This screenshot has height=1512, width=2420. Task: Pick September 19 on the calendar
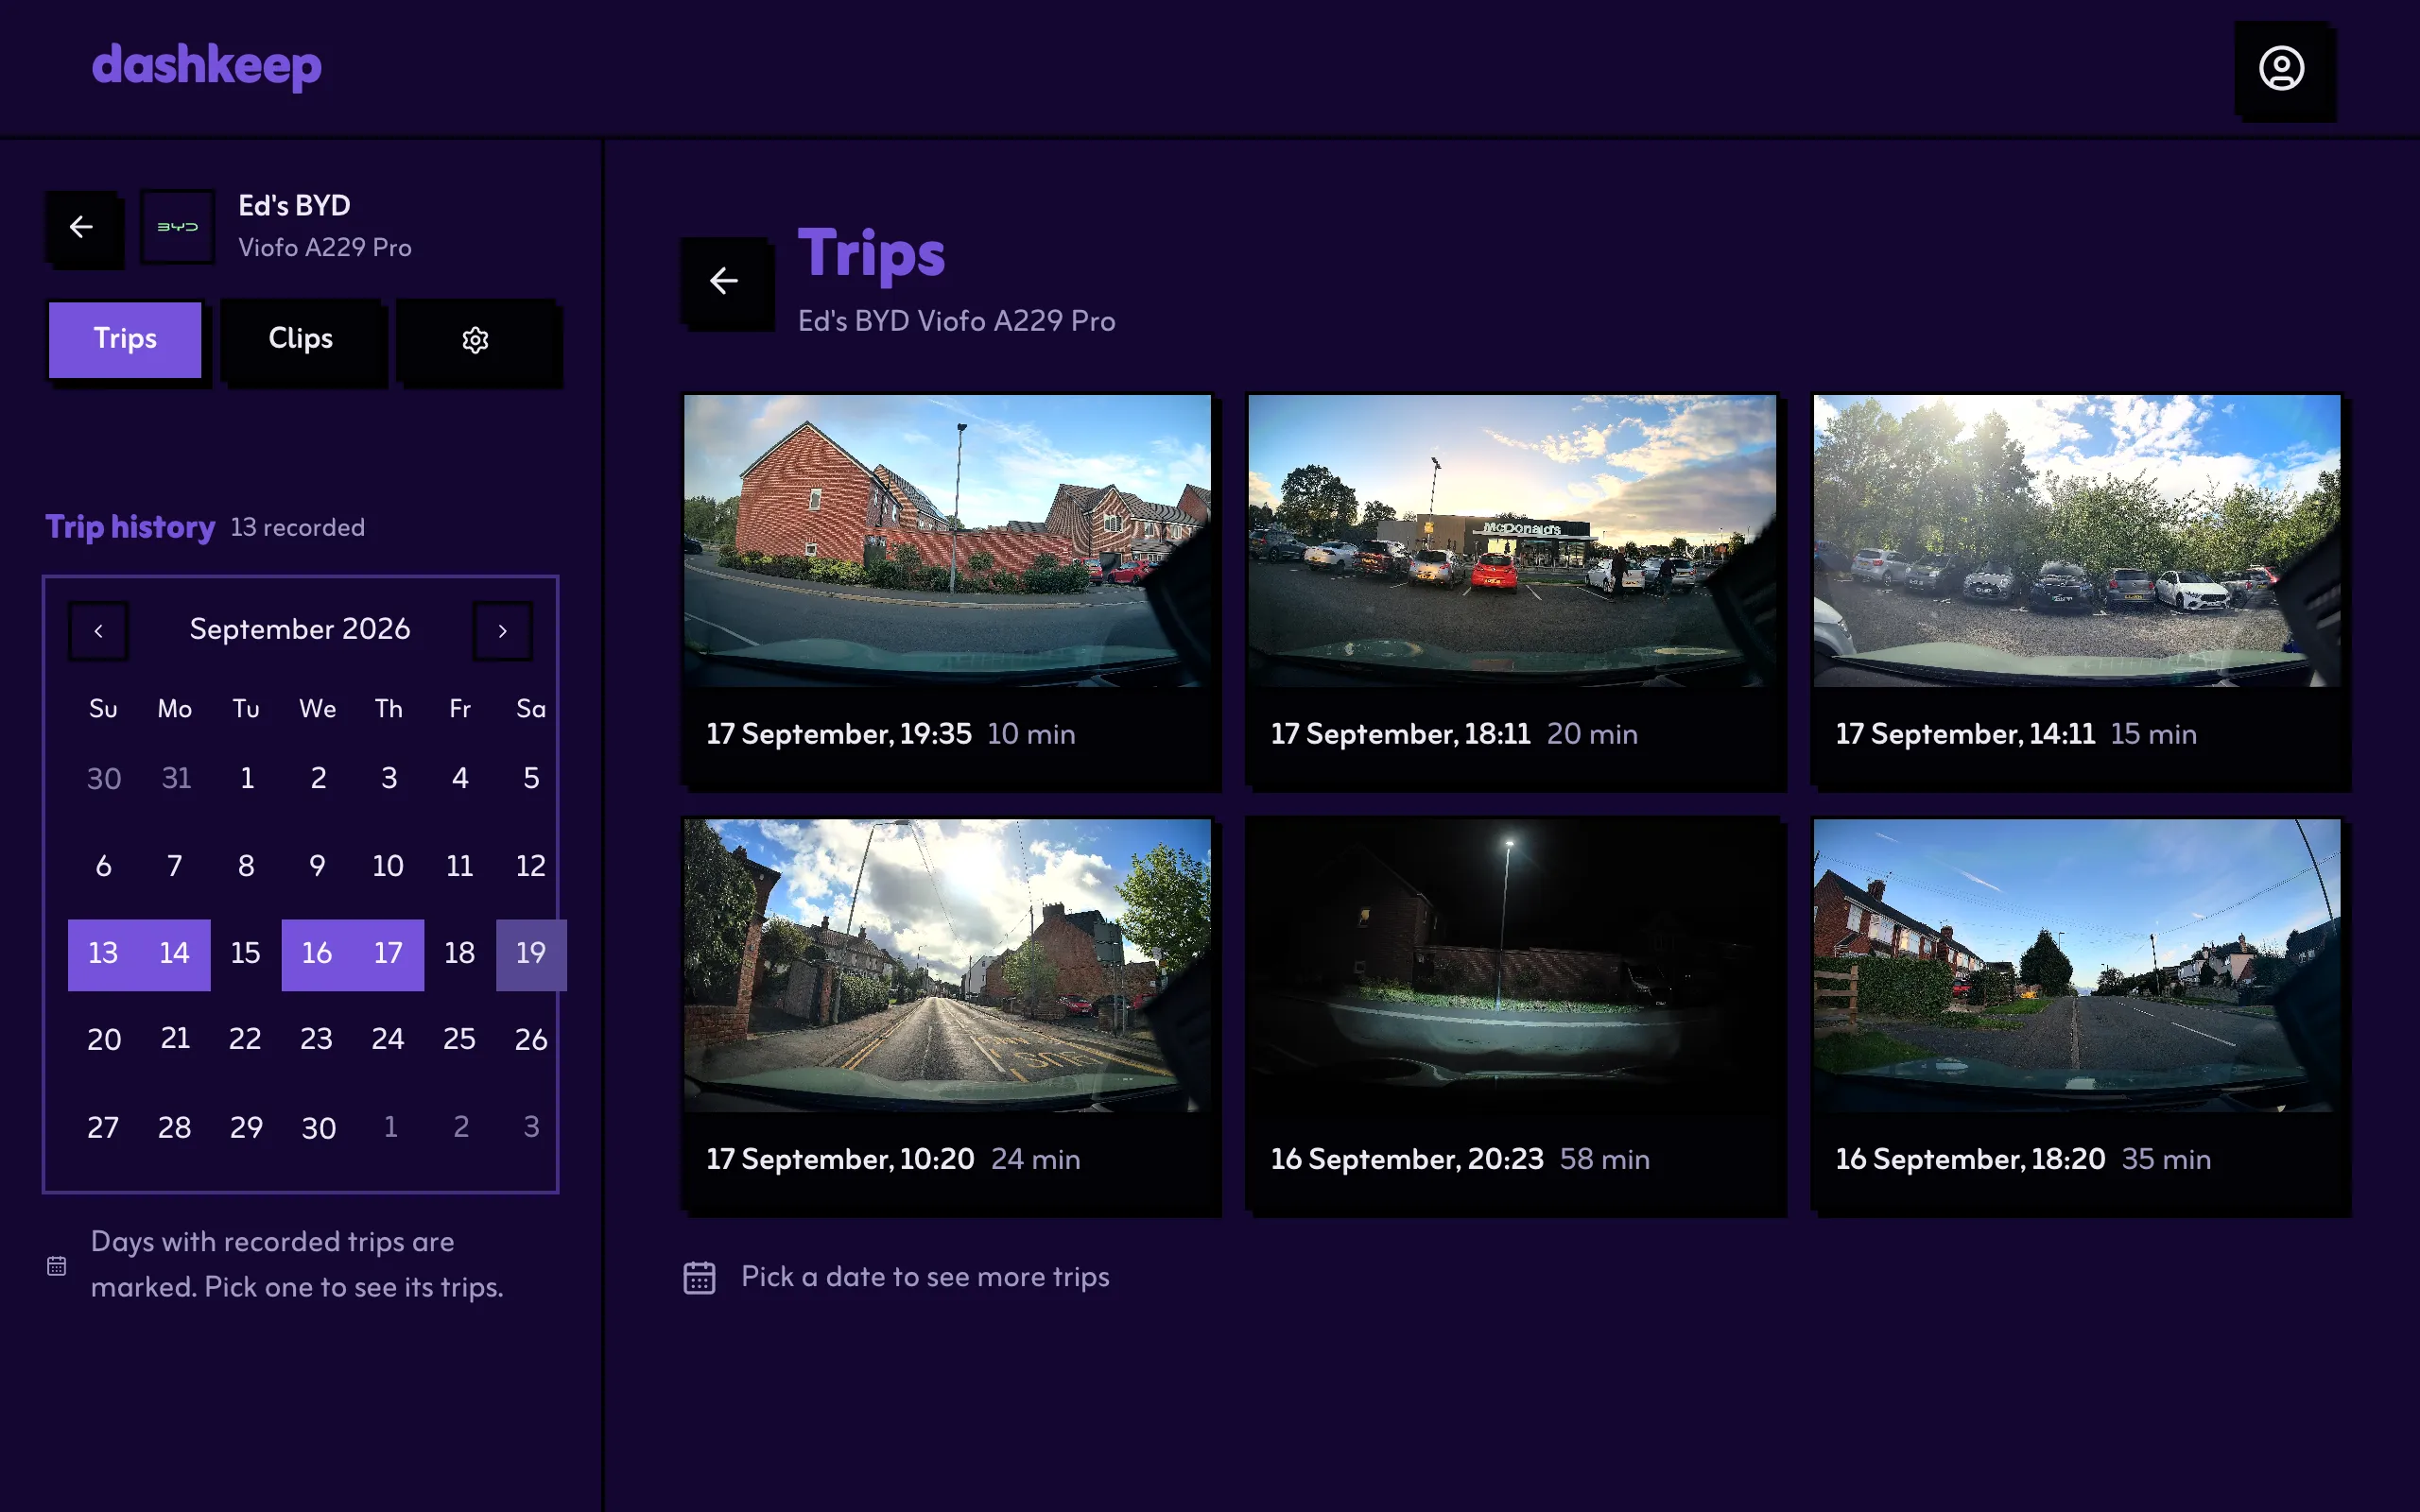pyautogui.click(x=531, y=954)
